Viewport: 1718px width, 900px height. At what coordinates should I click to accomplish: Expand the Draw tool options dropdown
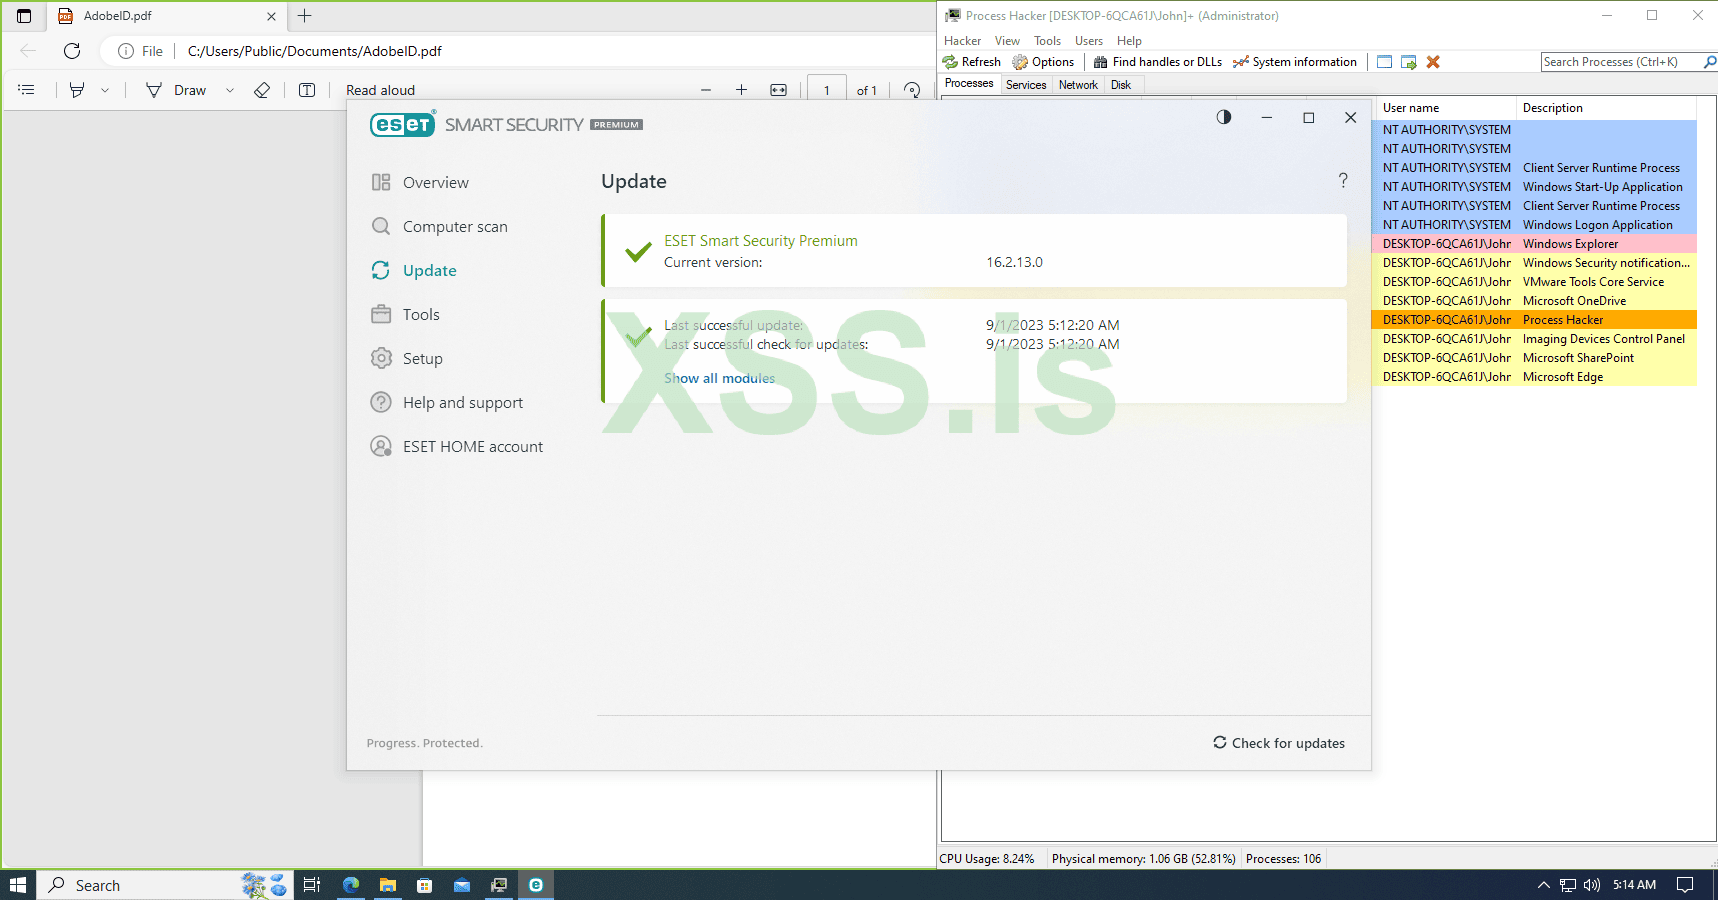229,90
